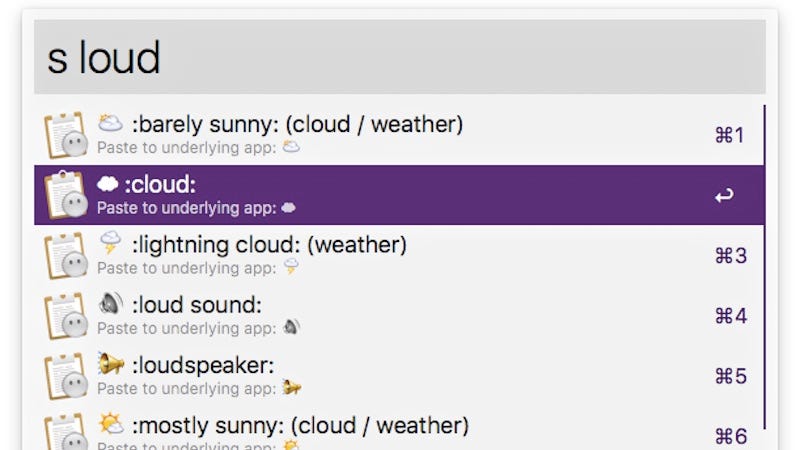Click clipboard icon beside barely sunny result
Screen dimensions: 800x450
pos(65,135)
